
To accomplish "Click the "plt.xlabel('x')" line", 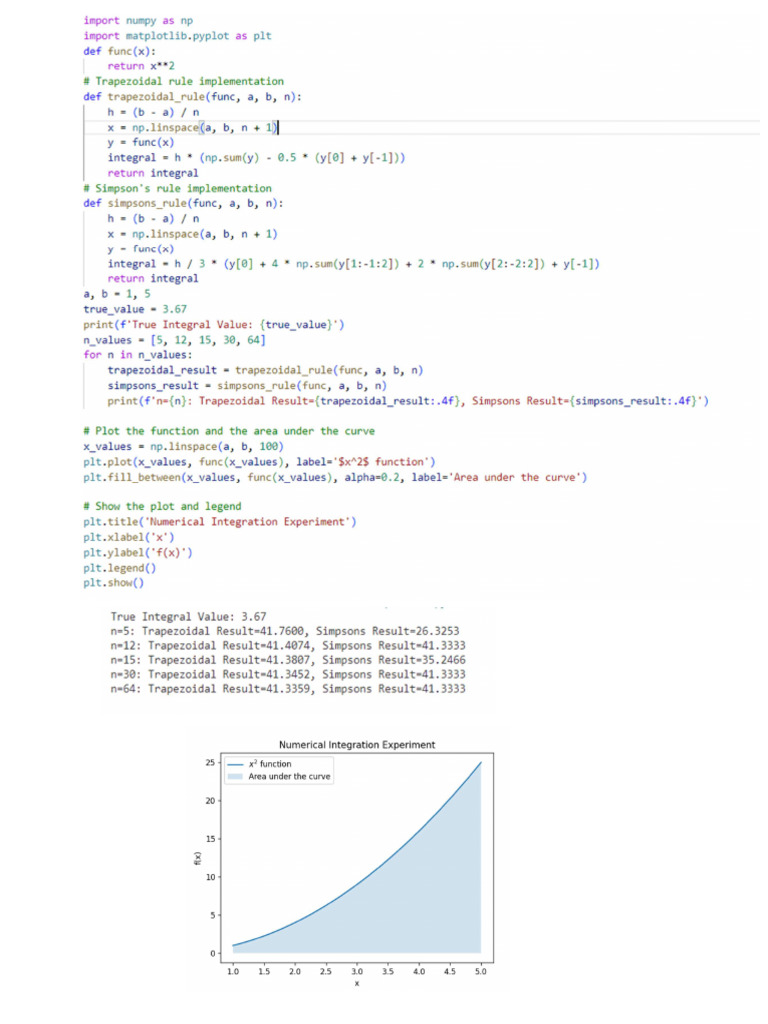I will pyautogui.click(x=129, y=537).
